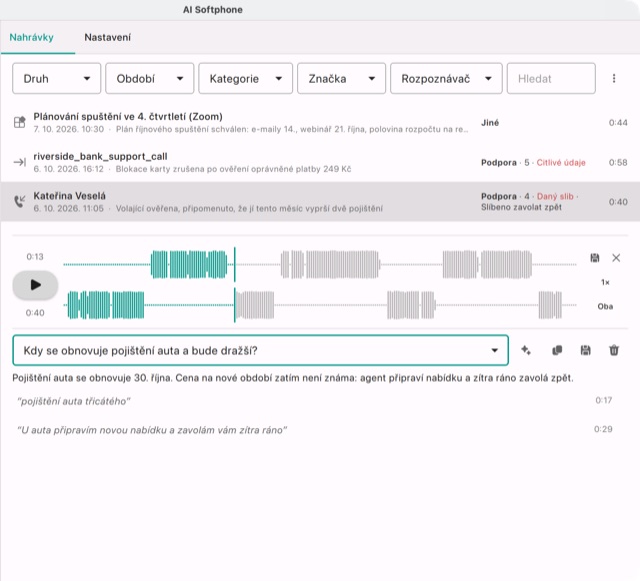Play the selected recording

(x=36, y=285)
